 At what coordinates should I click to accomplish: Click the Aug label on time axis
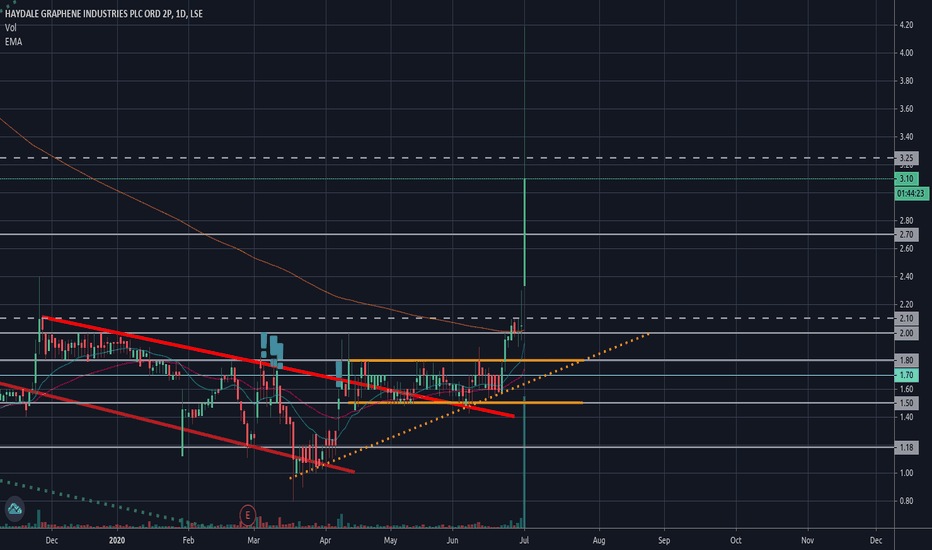[599, 540]
